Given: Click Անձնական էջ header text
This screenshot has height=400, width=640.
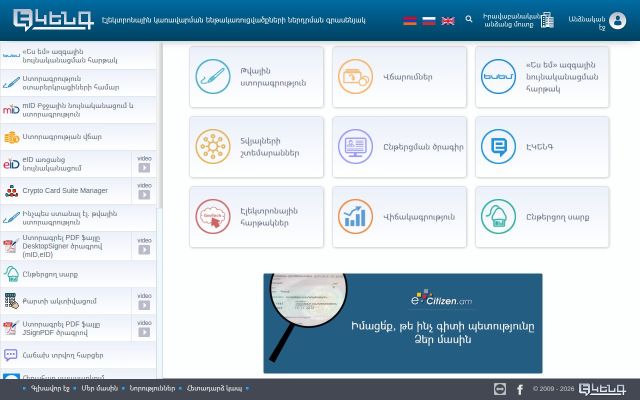Looking at the screenshot, I should 587,23.
